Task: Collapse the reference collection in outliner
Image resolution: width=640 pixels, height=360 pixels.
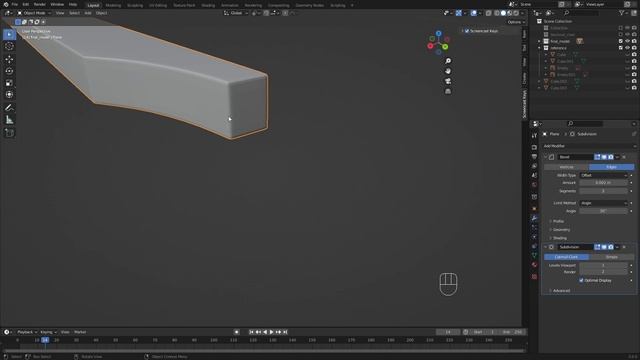Action: pos(539,48)
